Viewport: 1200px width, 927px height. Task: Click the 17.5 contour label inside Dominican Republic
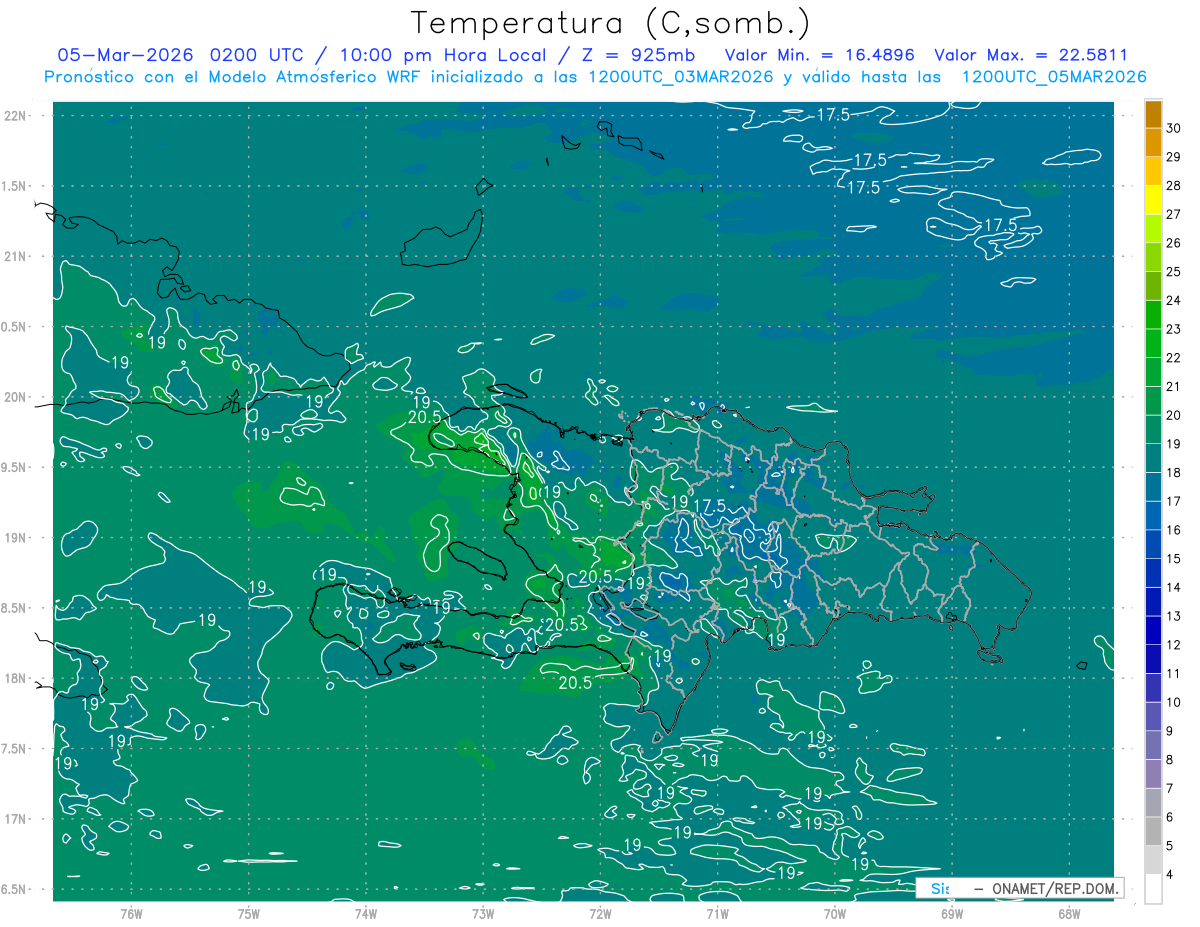pos(709,506)
